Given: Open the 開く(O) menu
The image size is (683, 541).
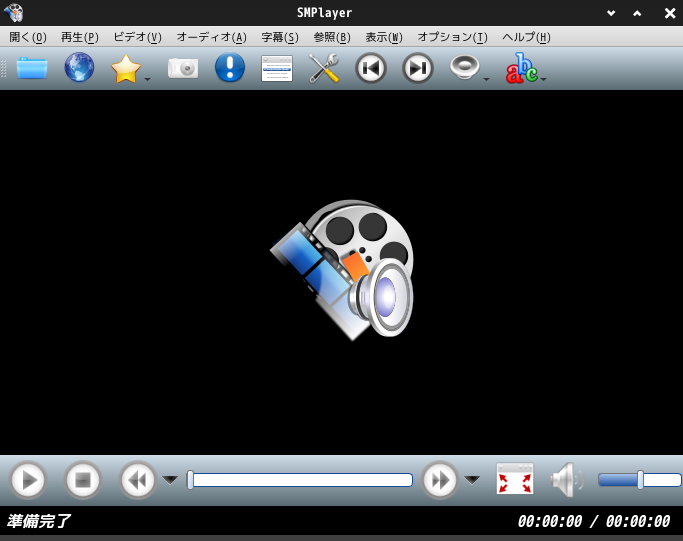Looking at the screenshot, I should click(x=28, y=37).
